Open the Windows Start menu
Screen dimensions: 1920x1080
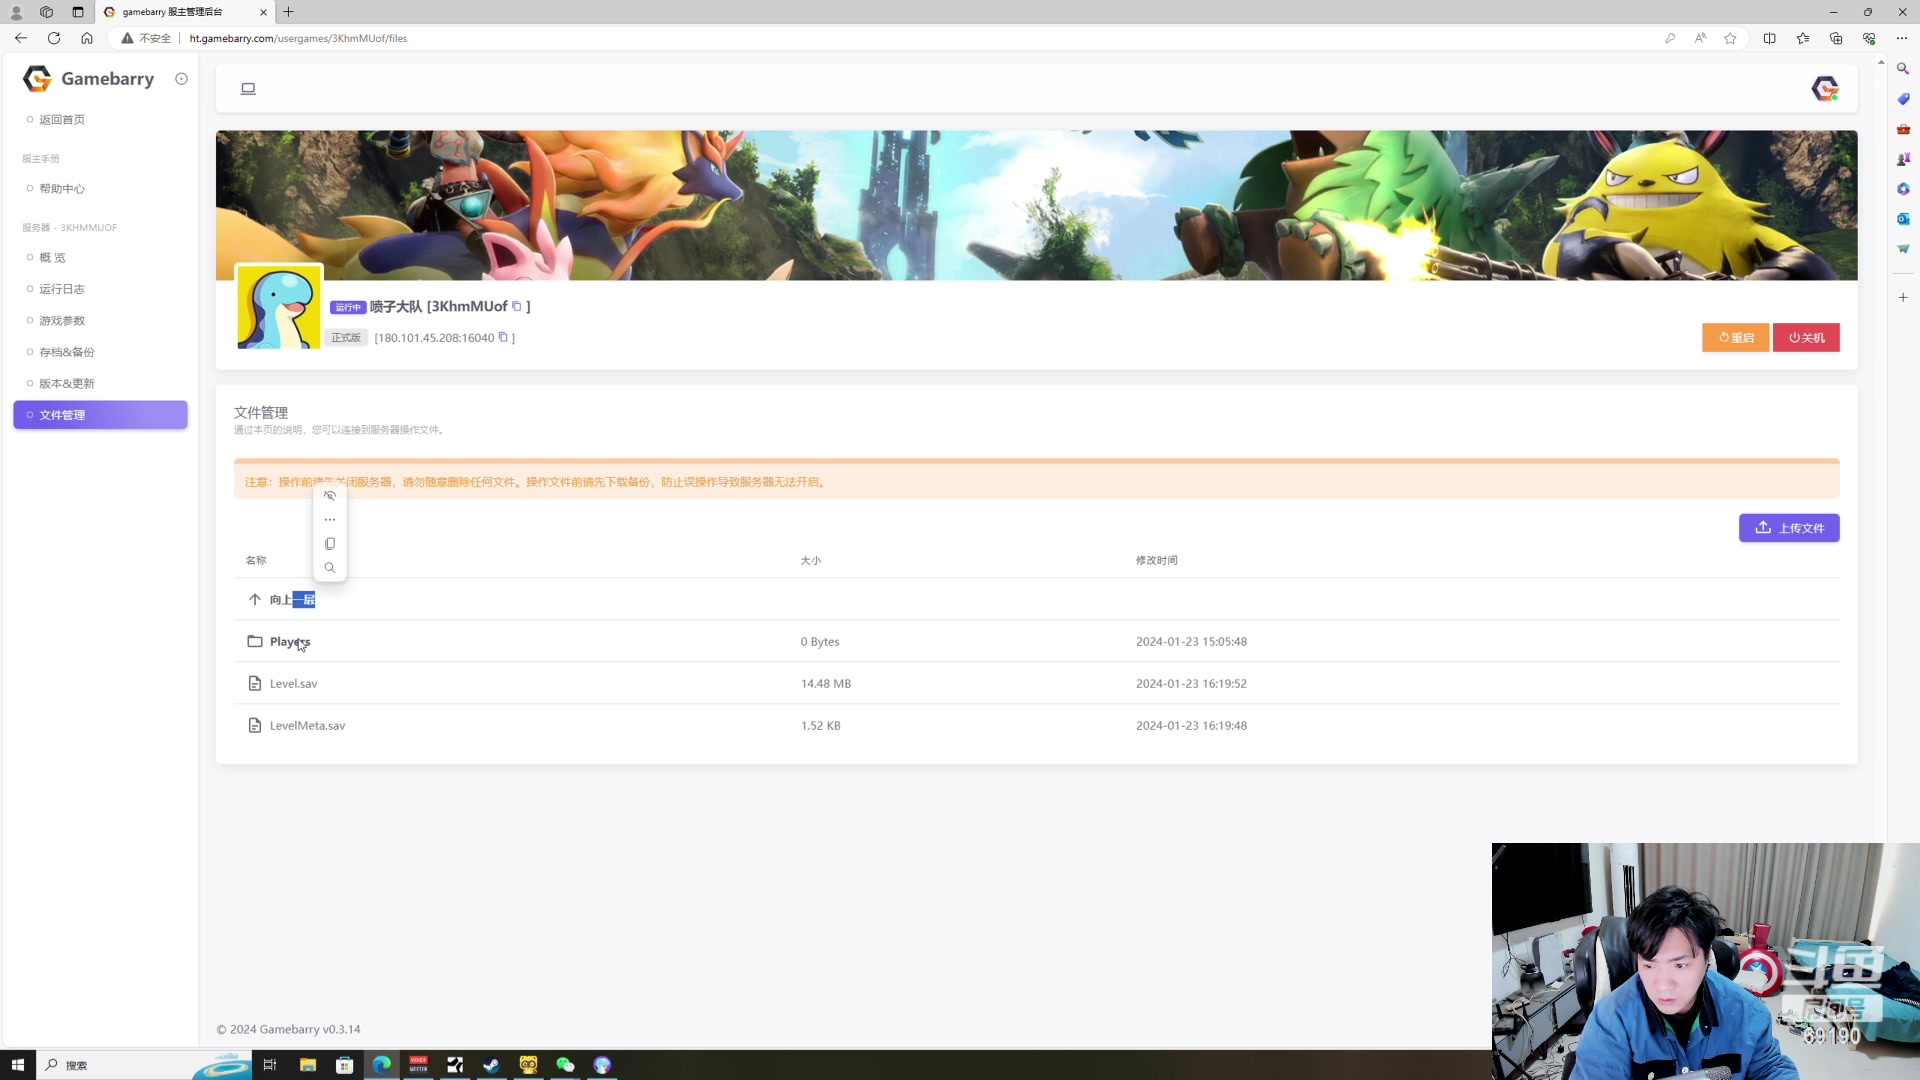pos(17,1065)
